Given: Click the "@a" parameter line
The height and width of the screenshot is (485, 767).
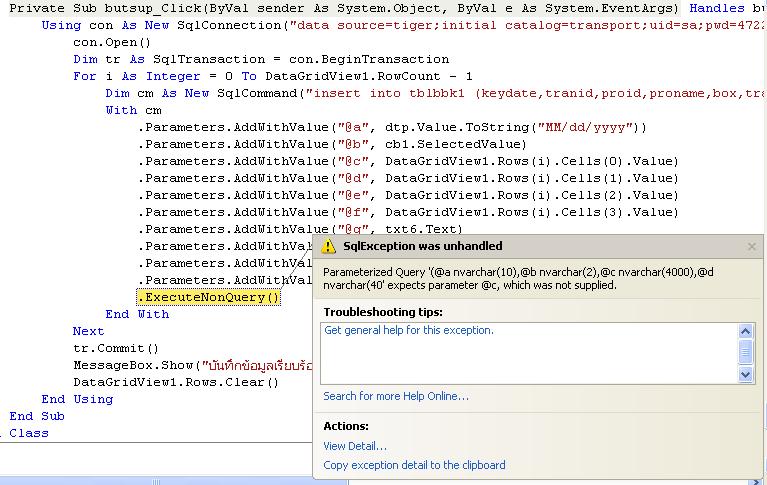Looking at the screenshot, I should (392, 127).
